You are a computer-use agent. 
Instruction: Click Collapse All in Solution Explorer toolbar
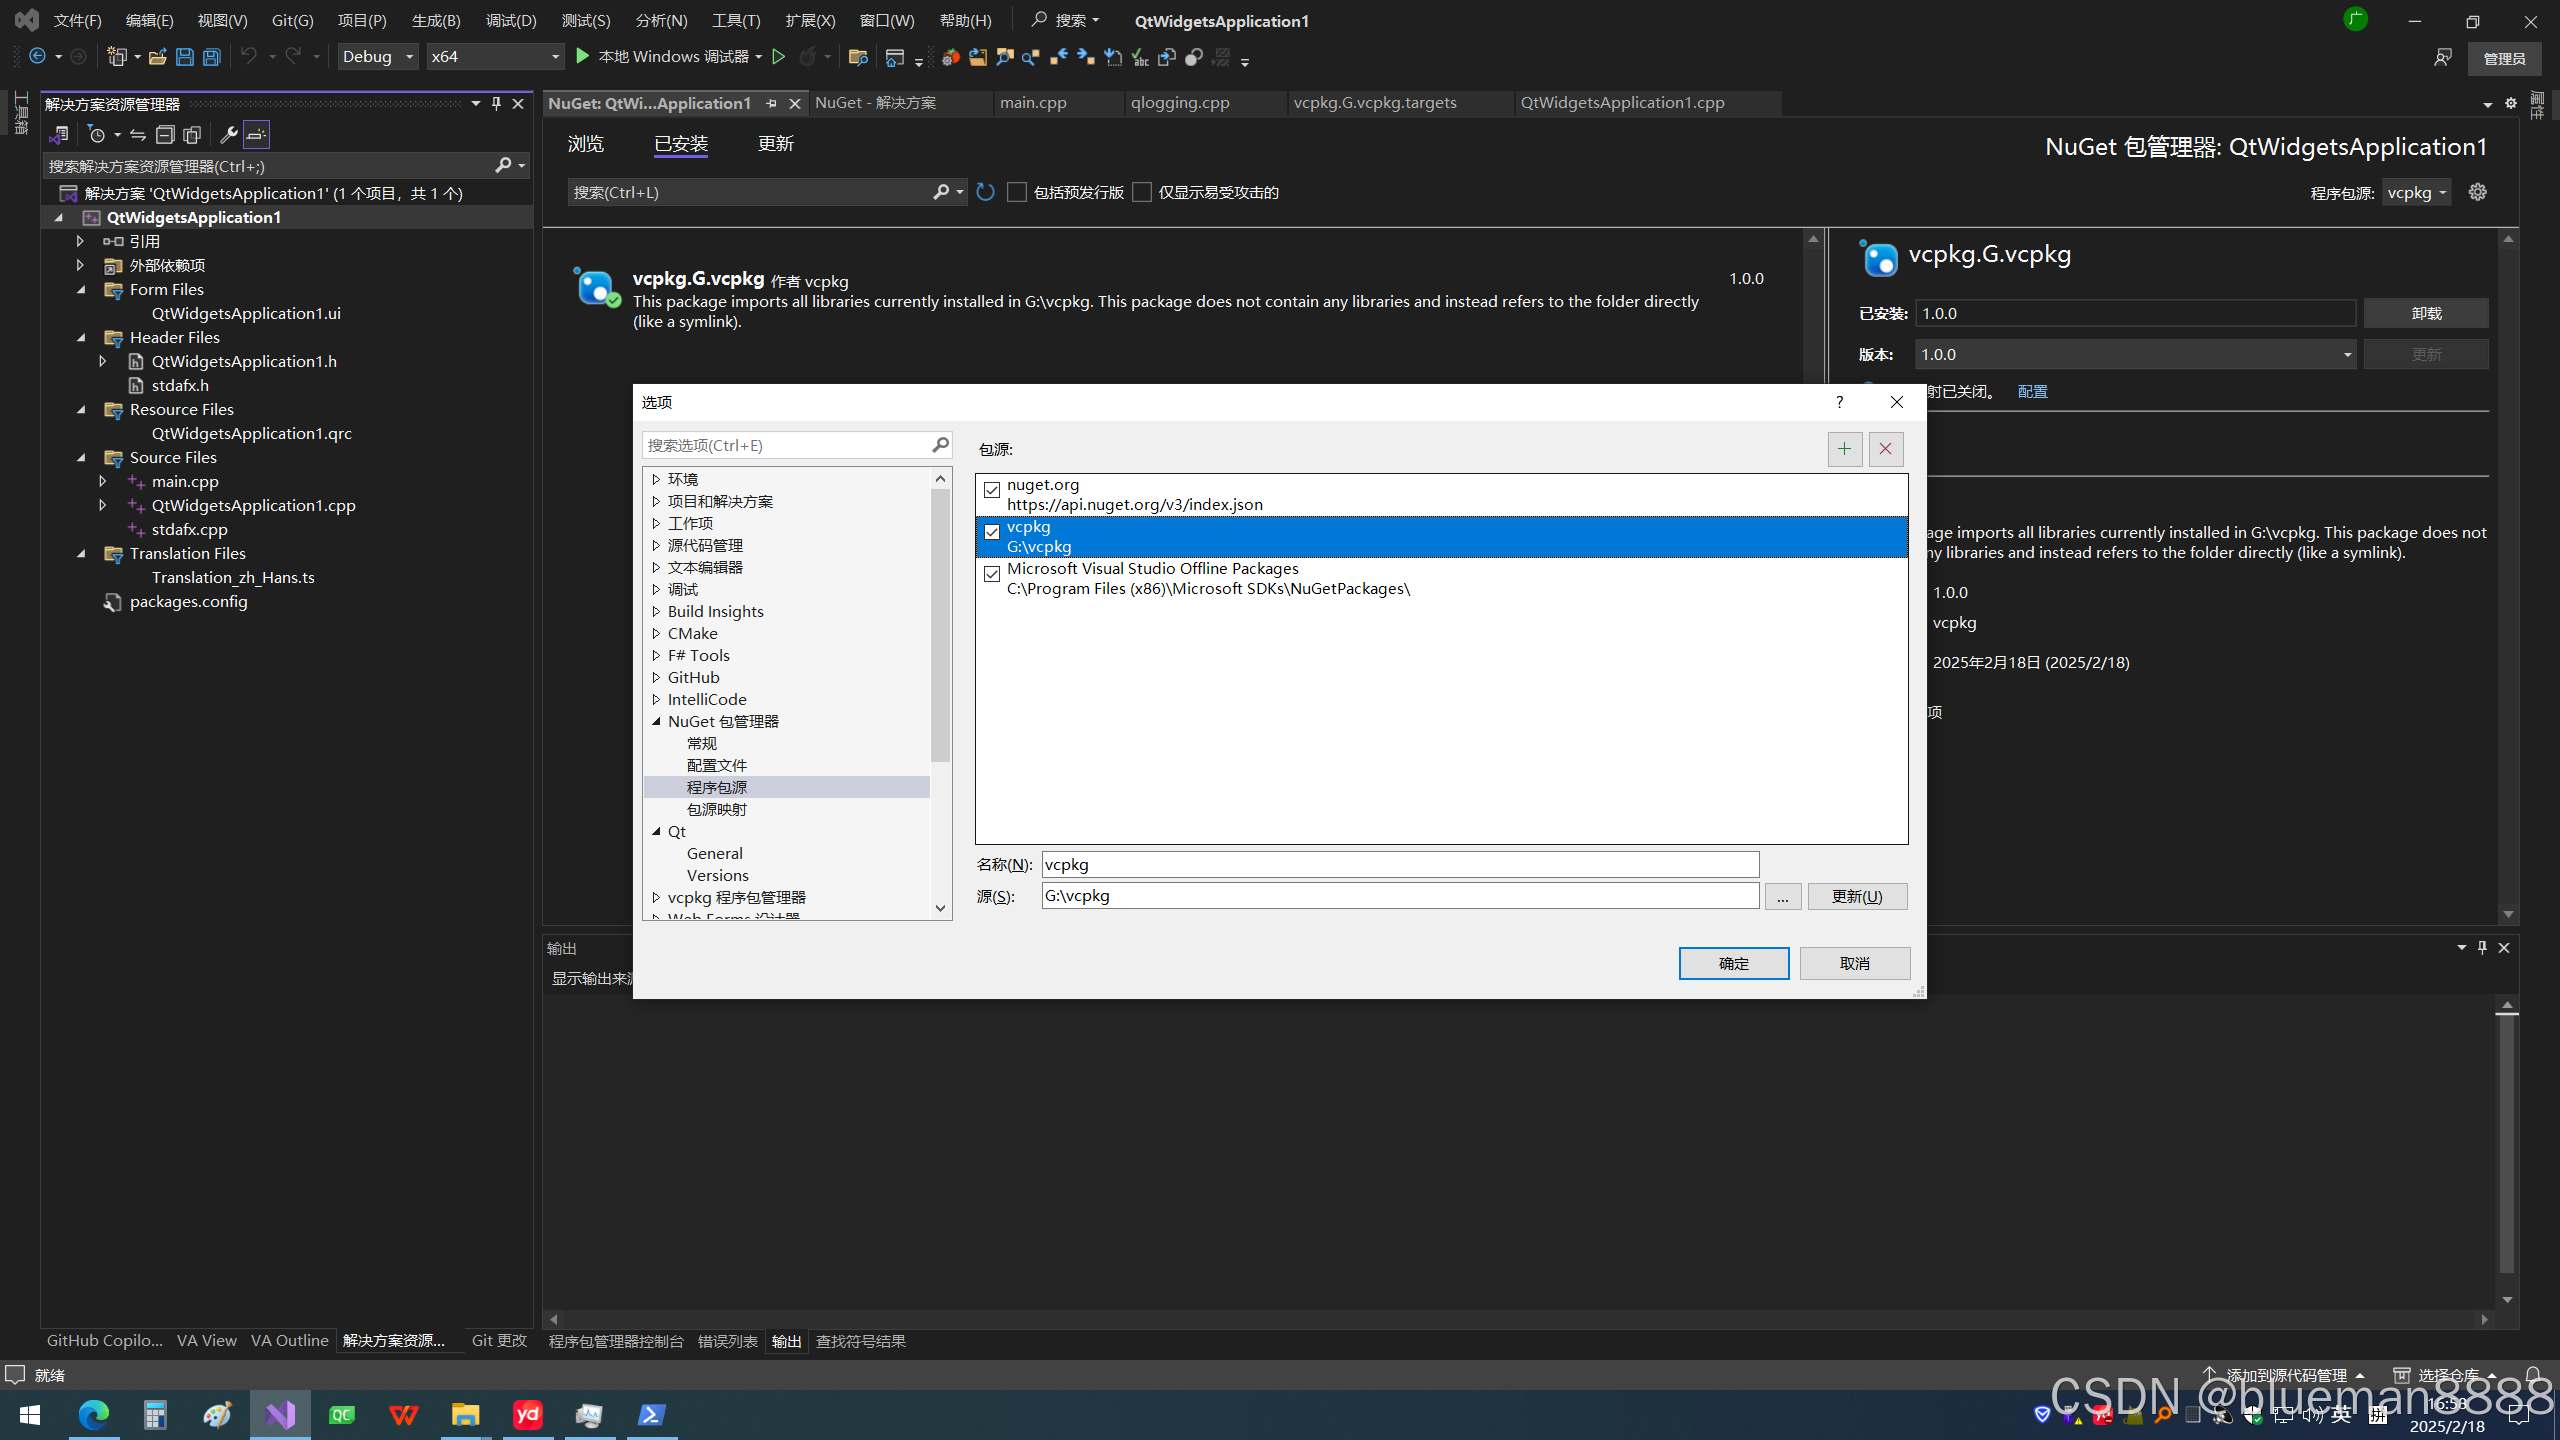tap(165, 135)
